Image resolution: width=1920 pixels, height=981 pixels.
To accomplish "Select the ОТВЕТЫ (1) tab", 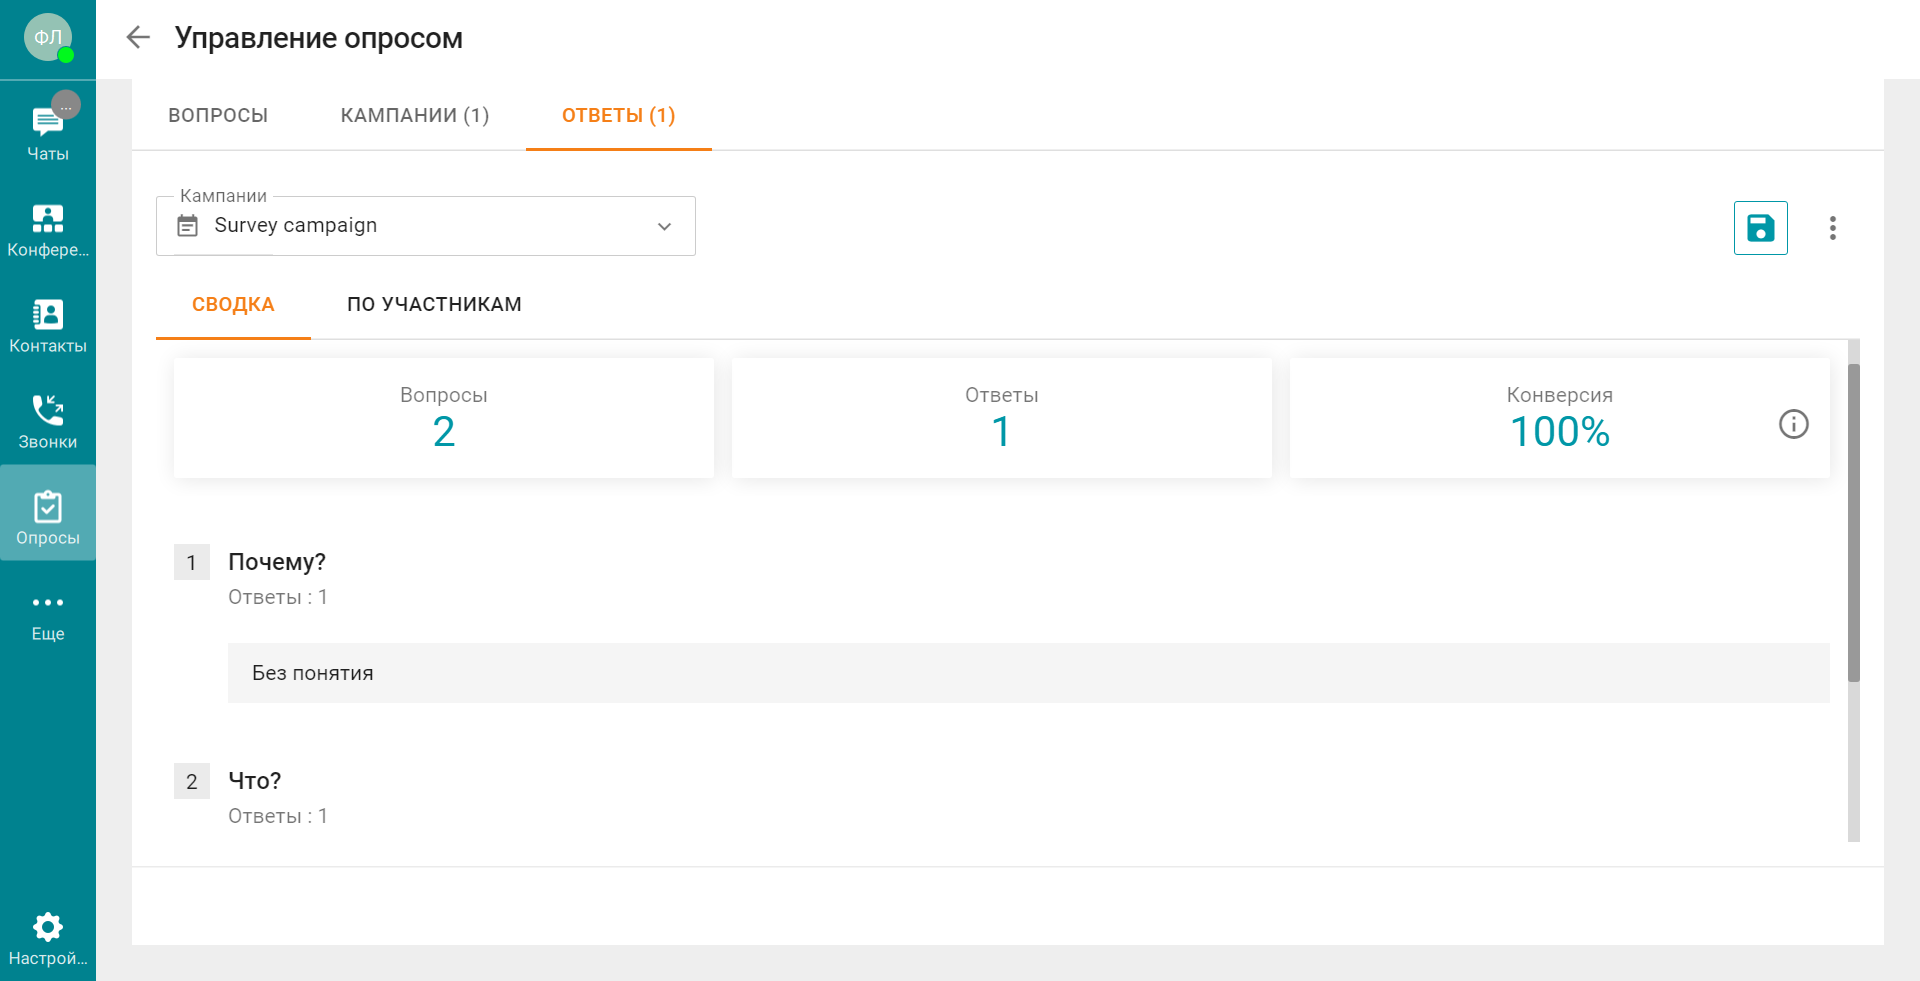I will (x=618, y=115).
